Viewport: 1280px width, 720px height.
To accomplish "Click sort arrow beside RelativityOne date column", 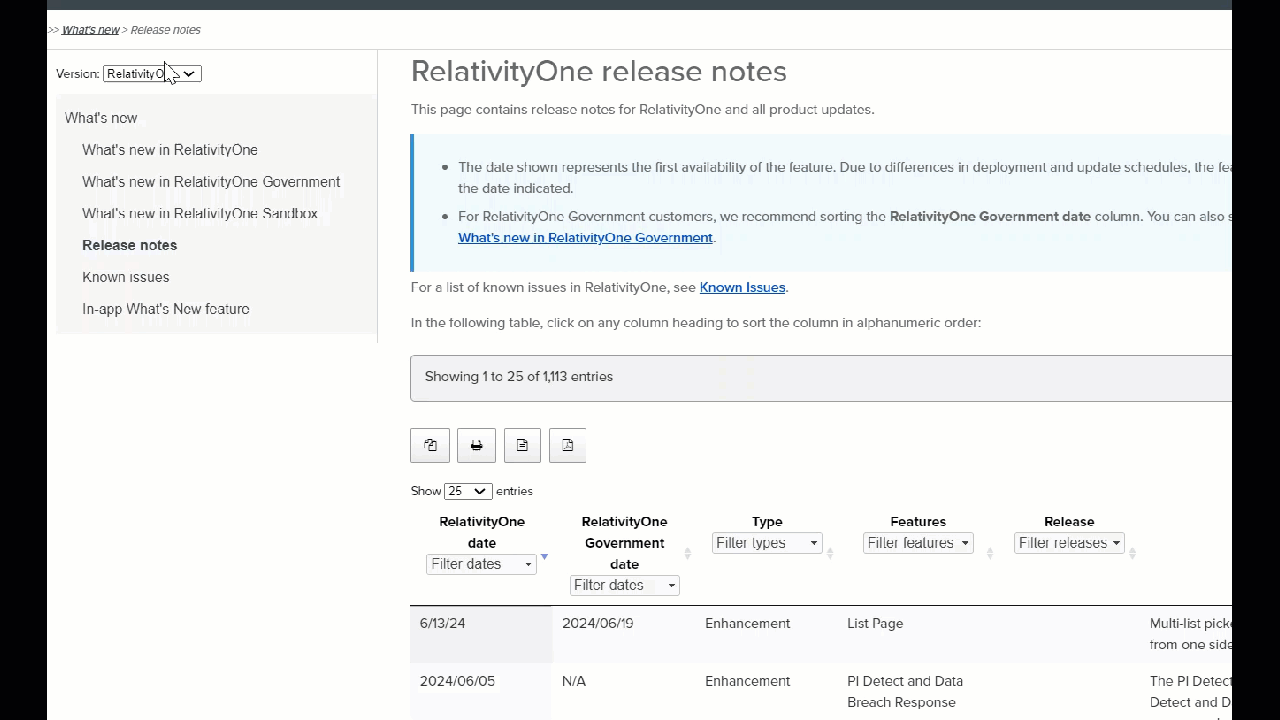I will click(x=544, y=557).
